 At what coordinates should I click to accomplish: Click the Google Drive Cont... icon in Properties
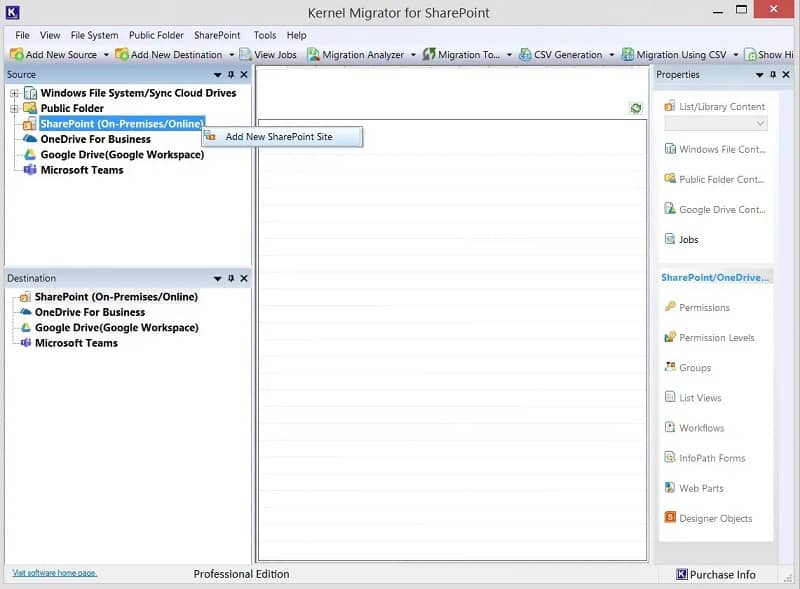670,208
